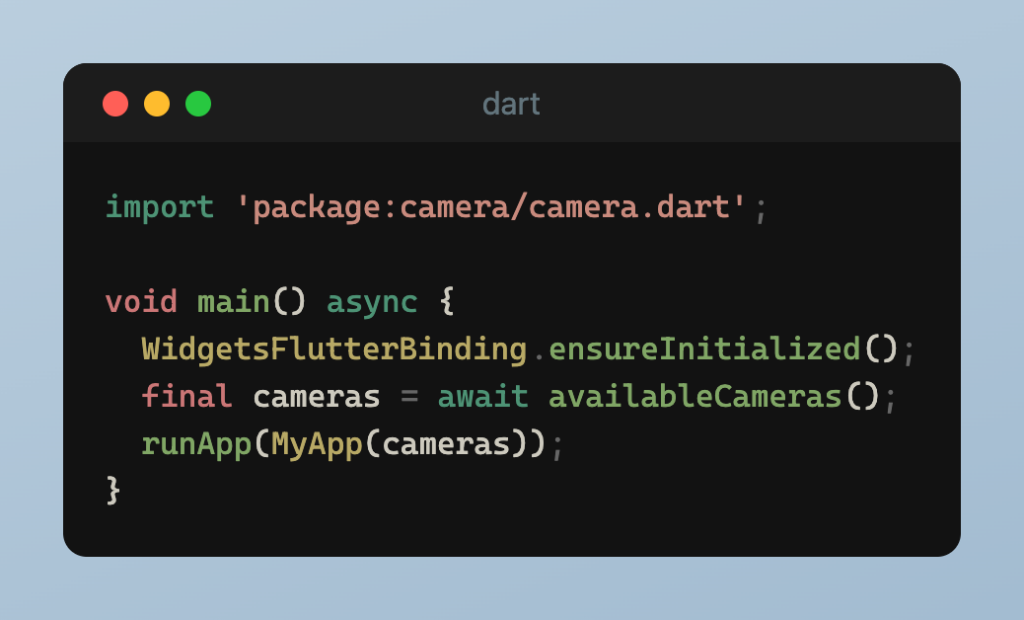This screenshot has height=620, width=1024.
Task: Click the 'ensureInitialized' method call
Action: click(705, 350)
